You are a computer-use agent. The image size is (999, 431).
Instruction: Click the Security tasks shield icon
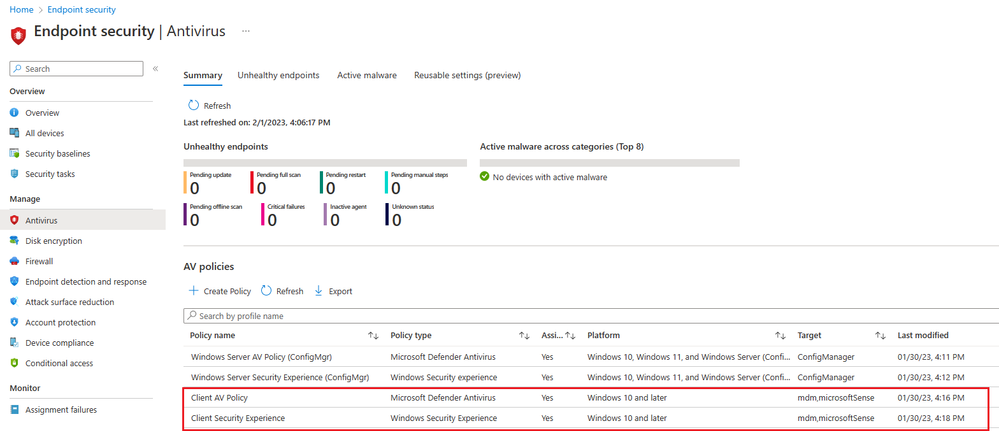[14, 174]
